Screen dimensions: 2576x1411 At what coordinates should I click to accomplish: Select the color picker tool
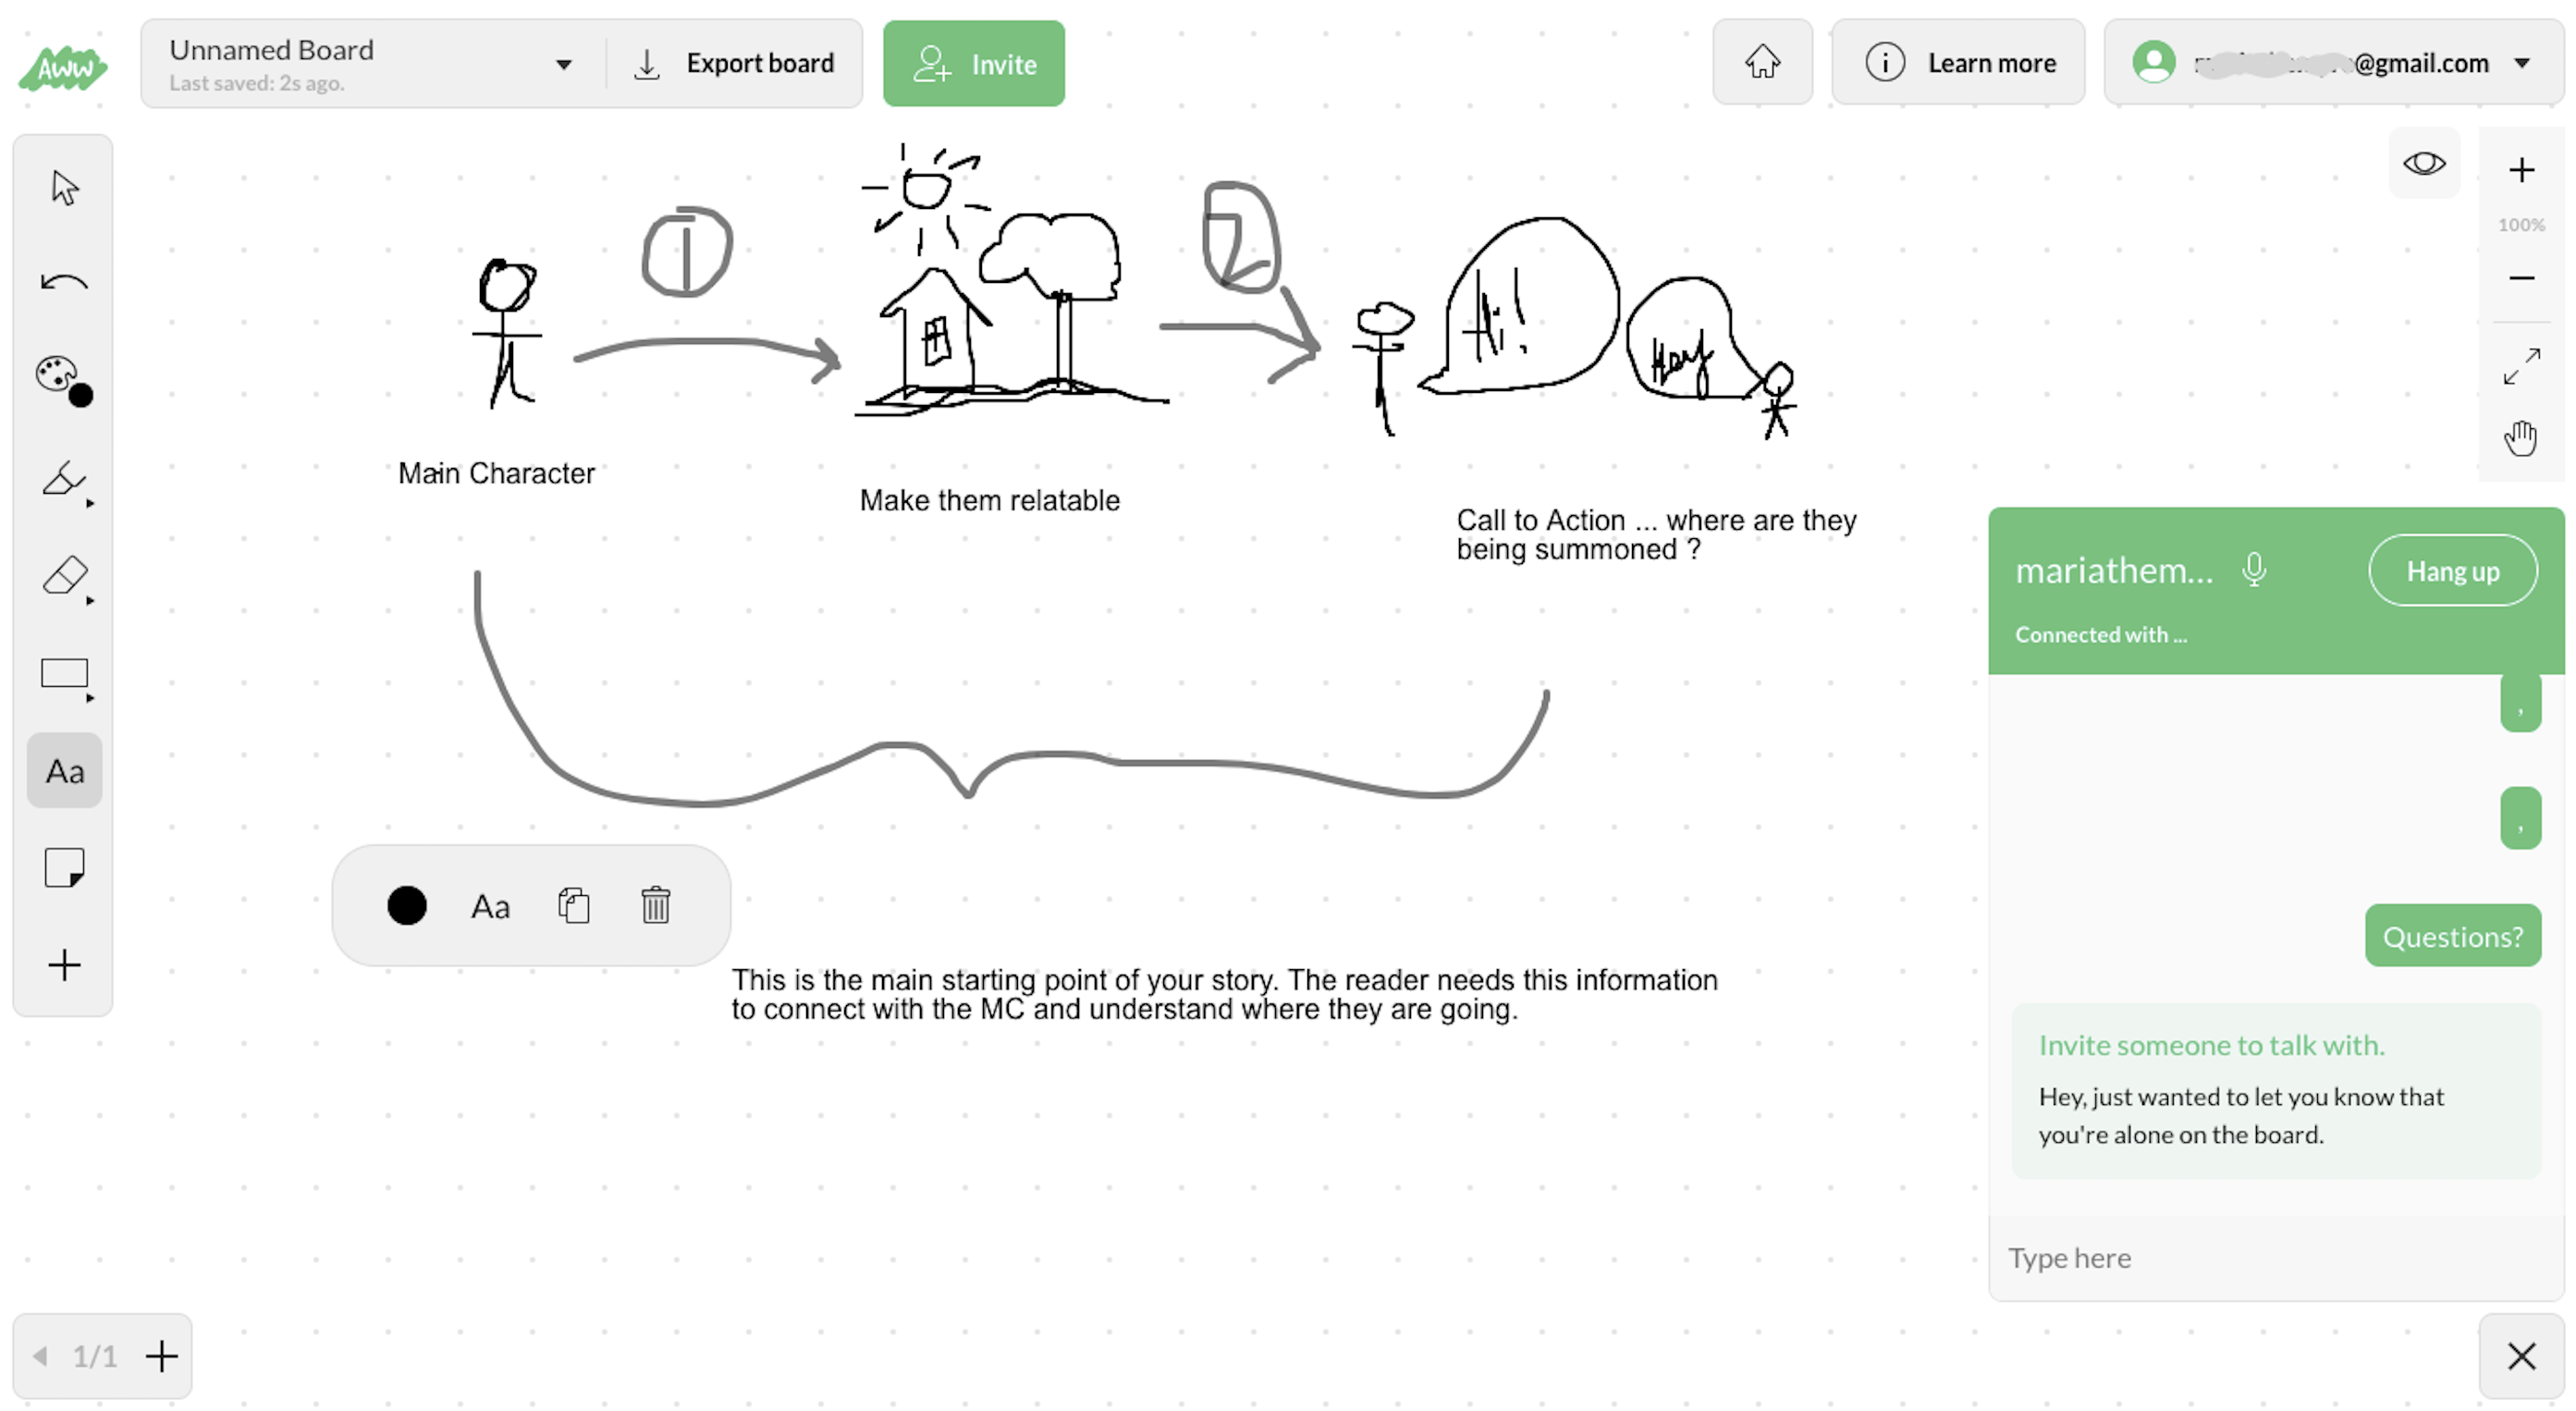[x=63, y=379]
